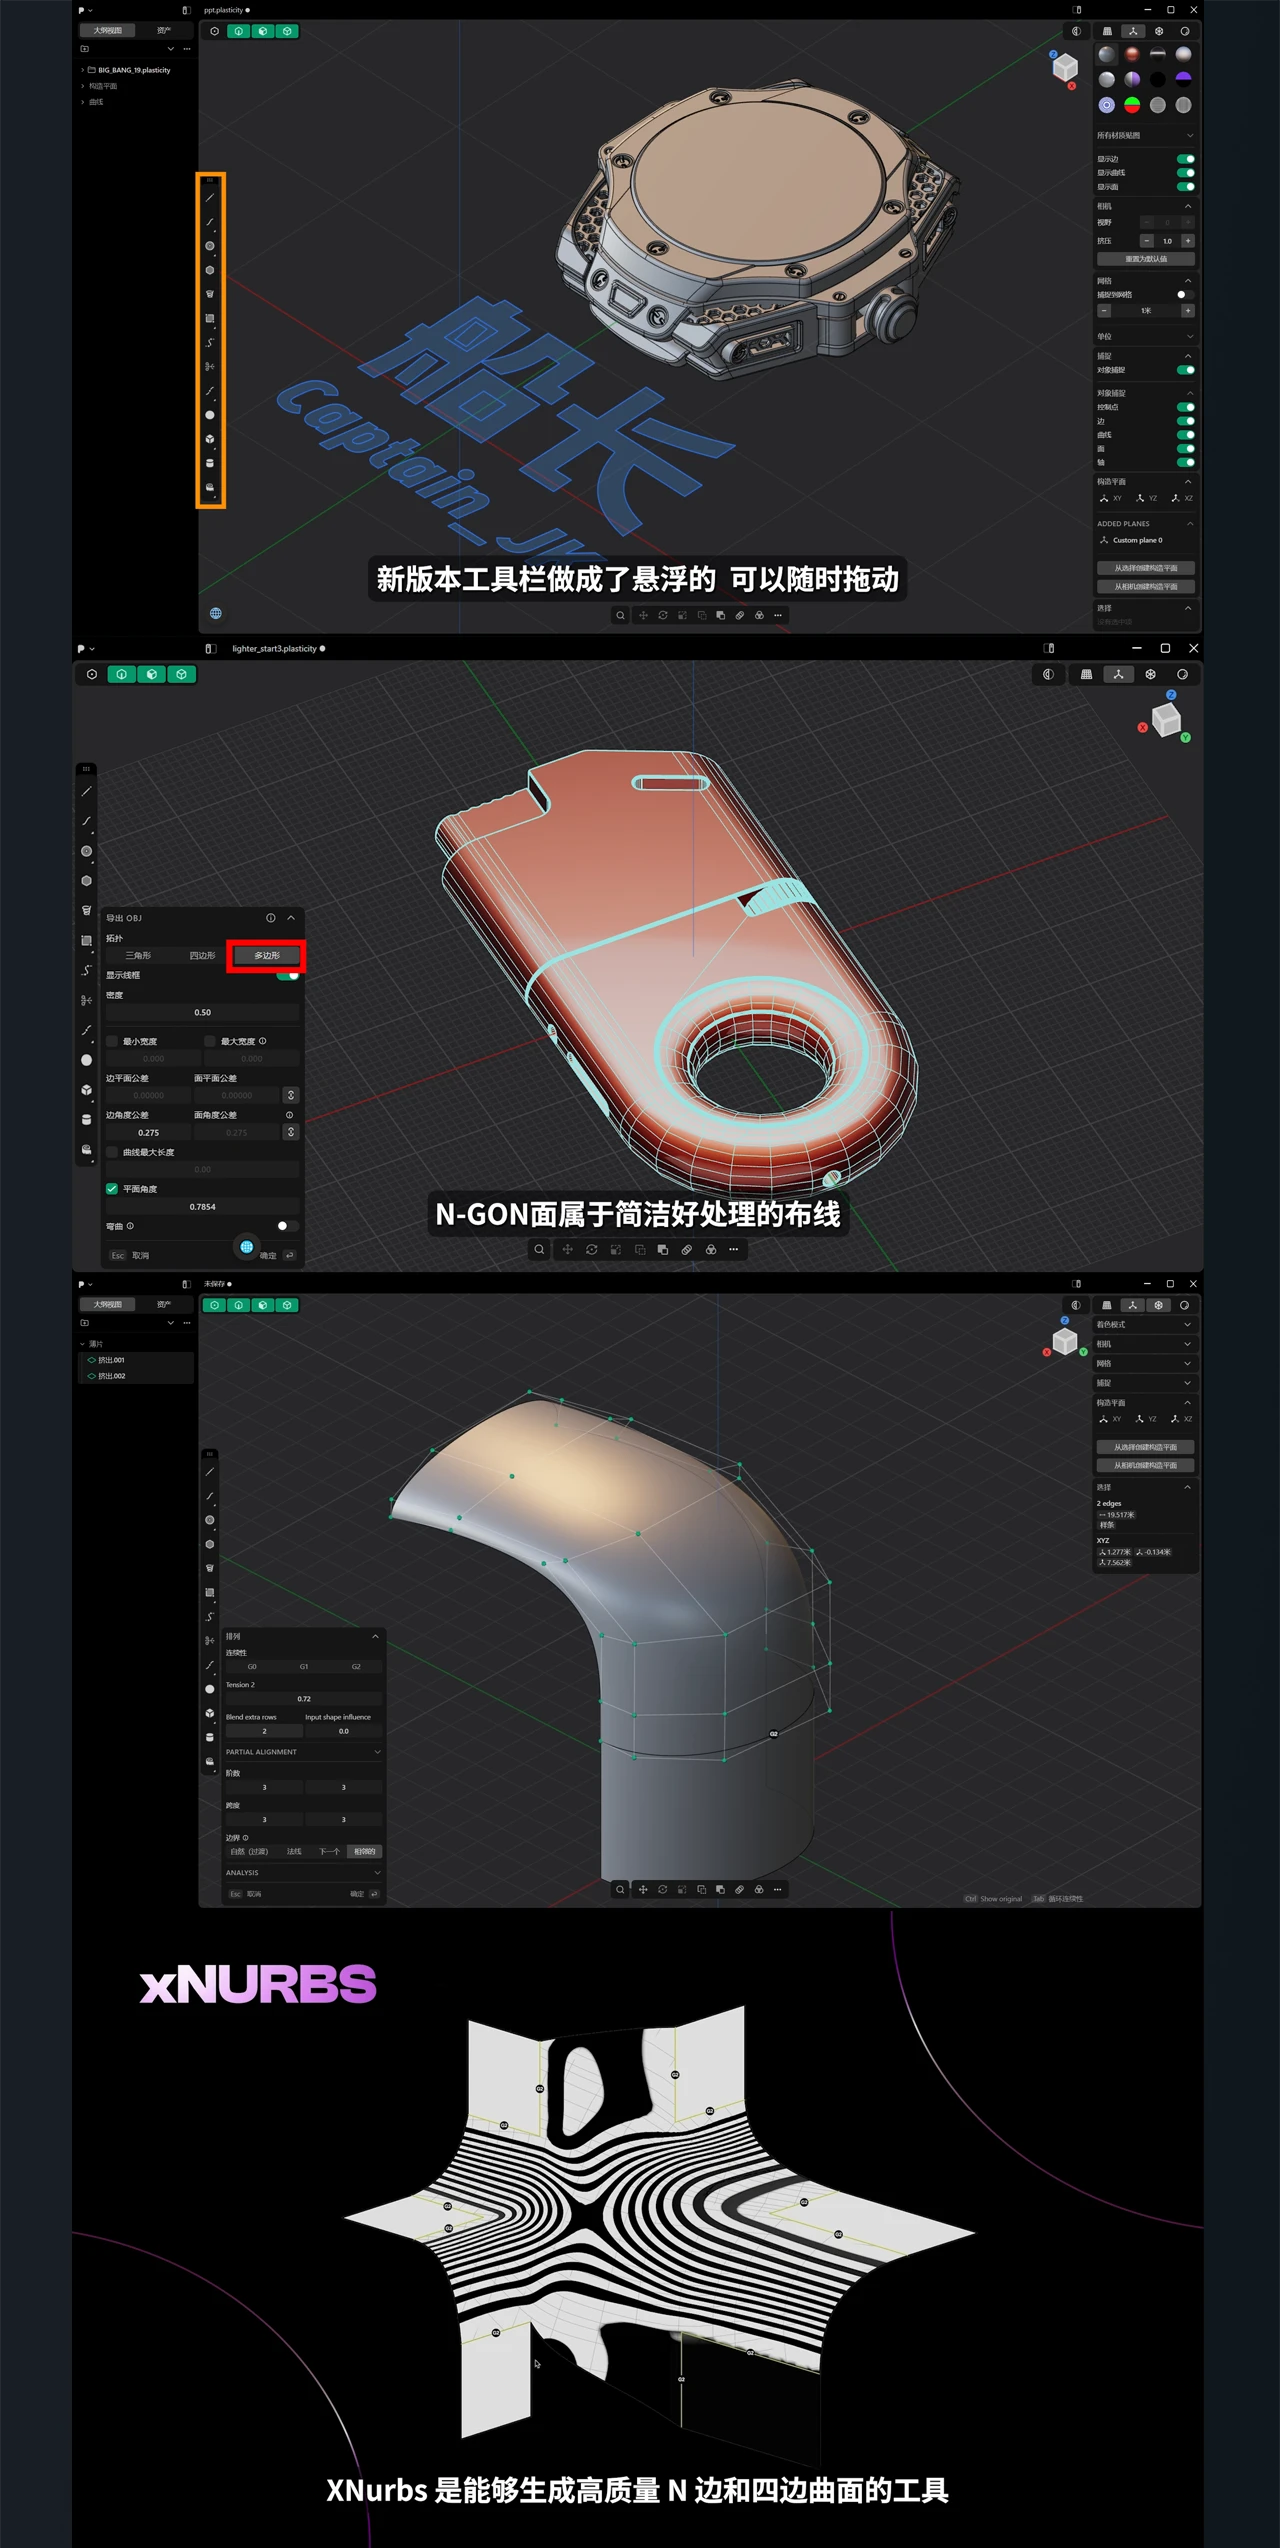This screenshot has height=2548, width=1280.
Task: Open the three-dot menu in ppt.plasticity bottom bar
Action: [x=778, y=615]
